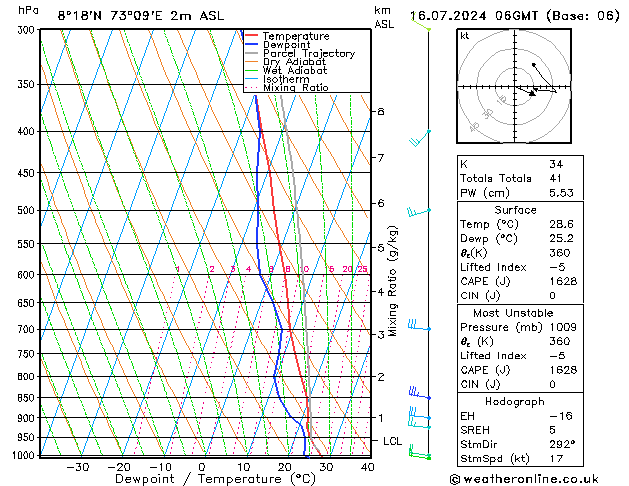Click the surface Dewp value "25.2"
Viewport: 629px width, 486px height.
point(561,239)
